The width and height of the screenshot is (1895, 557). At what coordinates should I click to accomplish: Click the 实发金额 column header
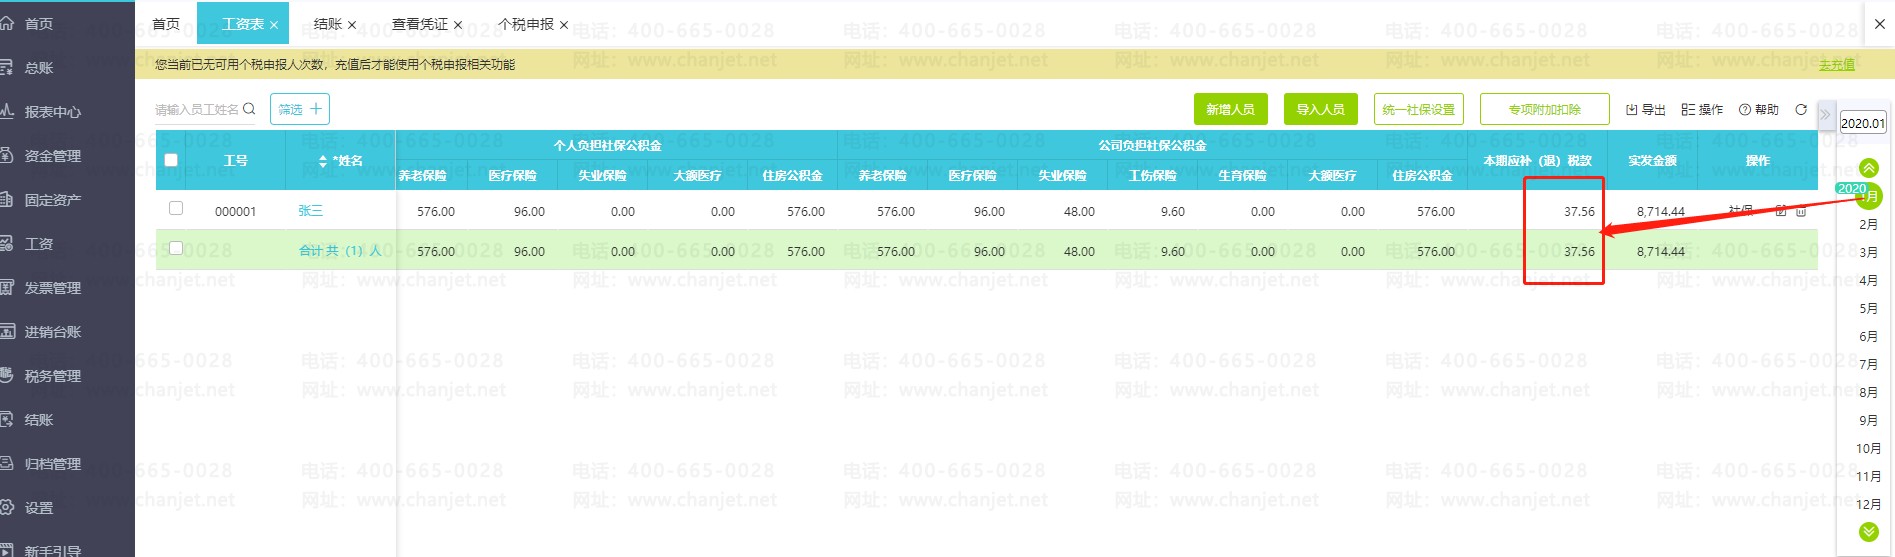pyautogui.click(x=1652, y=161)
